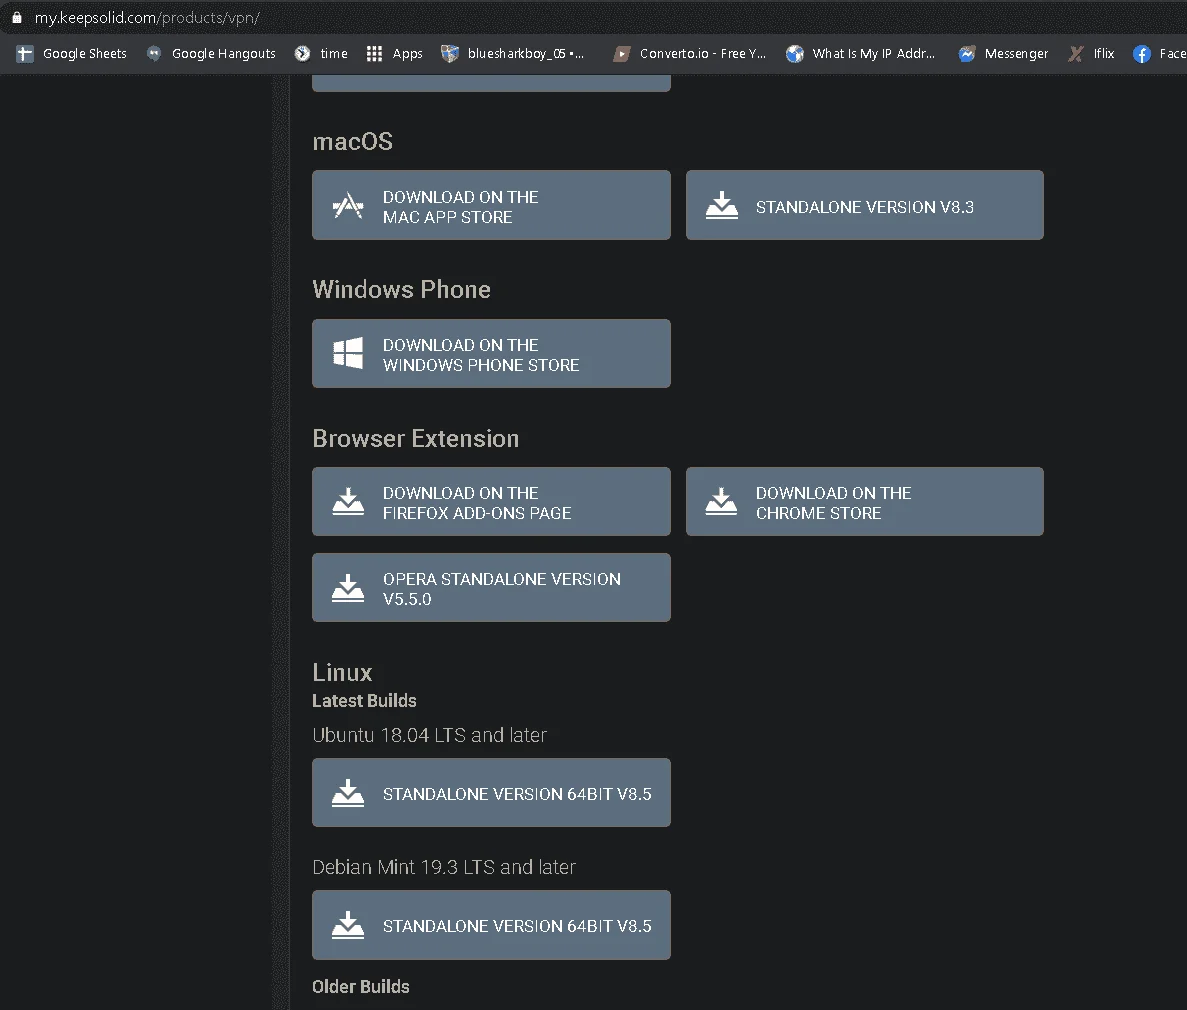Download macOS Standalone Version V8.3
Image resolution: width=1187 pixels, height=1010 pixels.
[x=865, y=205]
